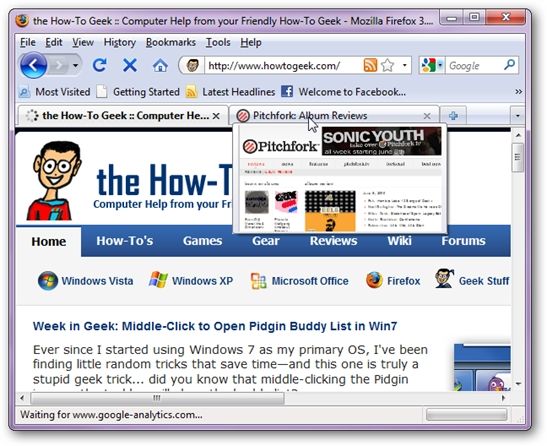Open the Most Visited bookmarks folder

click(x=54, y=92)
